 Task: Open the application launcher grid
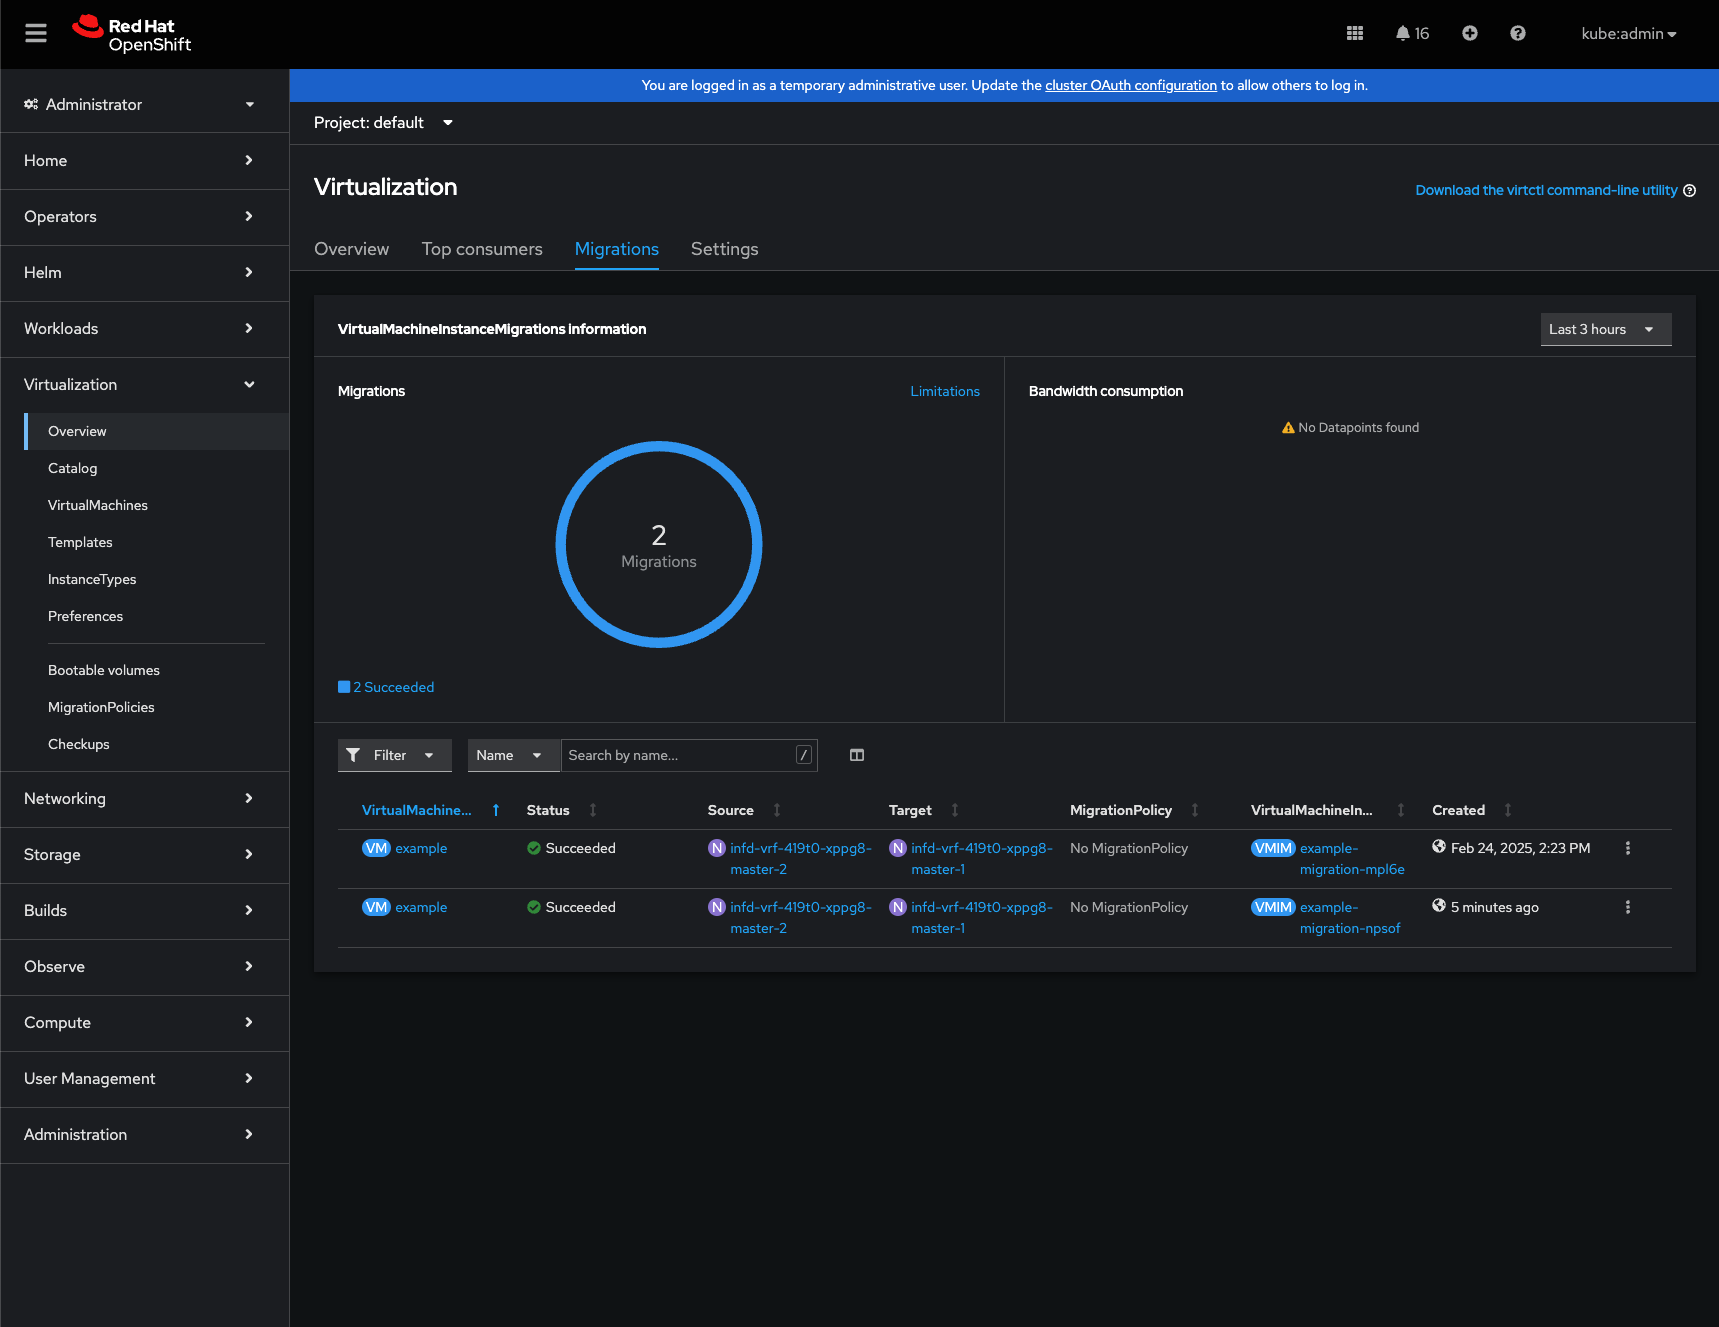(x=1355, y=34)
